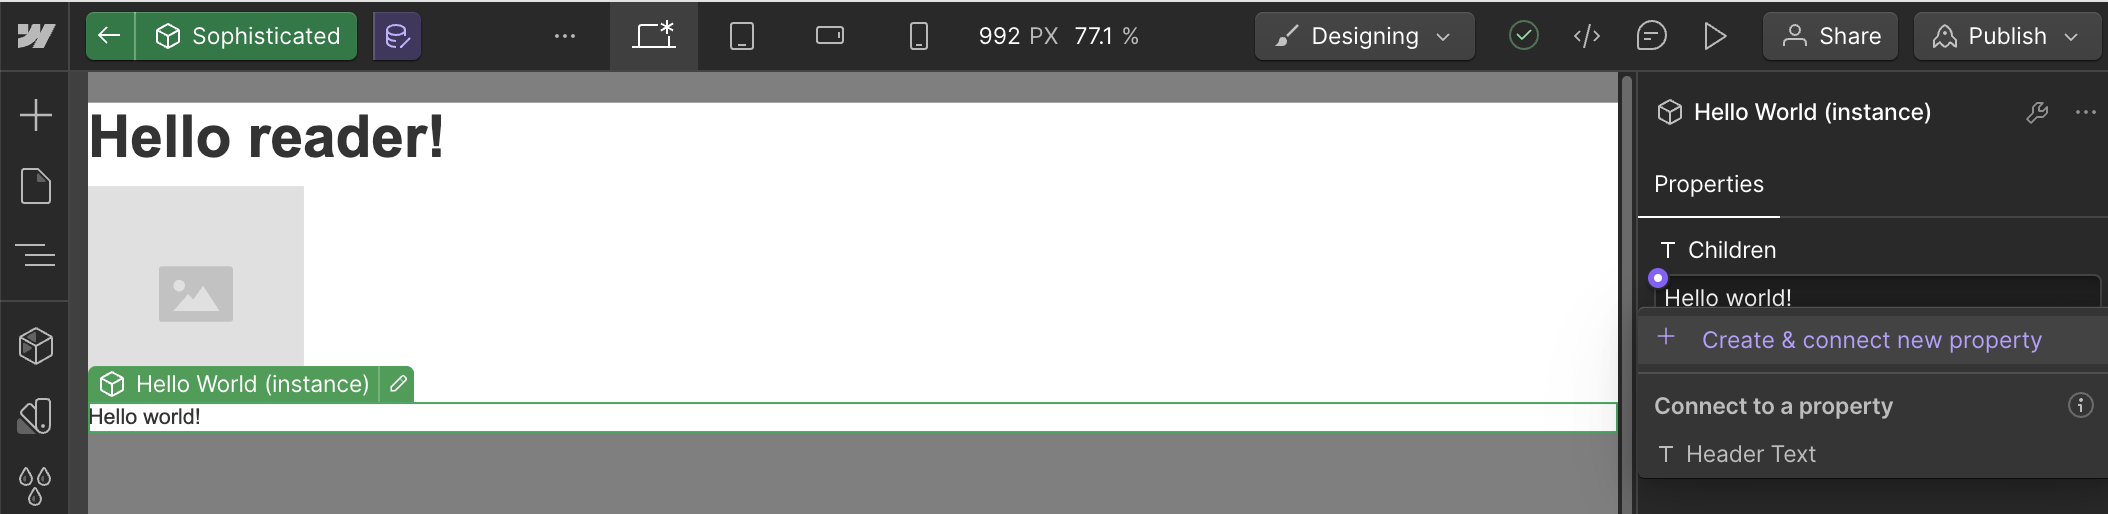Open the Add elements panel
Viewport: 2108px width, 514px height.
pyautogui.click(x=36, y=115)
